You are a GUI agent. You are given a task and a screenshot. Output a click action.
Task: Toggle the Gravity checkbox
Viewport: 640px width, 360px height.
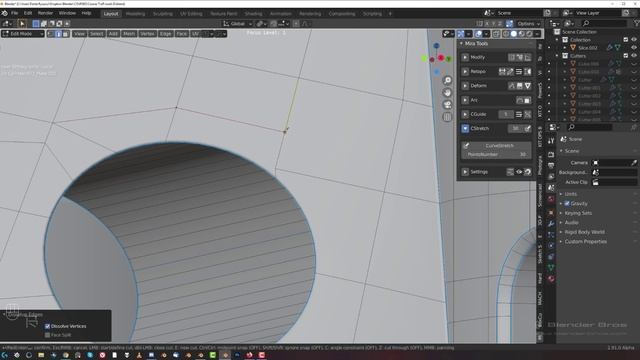click(567, 203)
